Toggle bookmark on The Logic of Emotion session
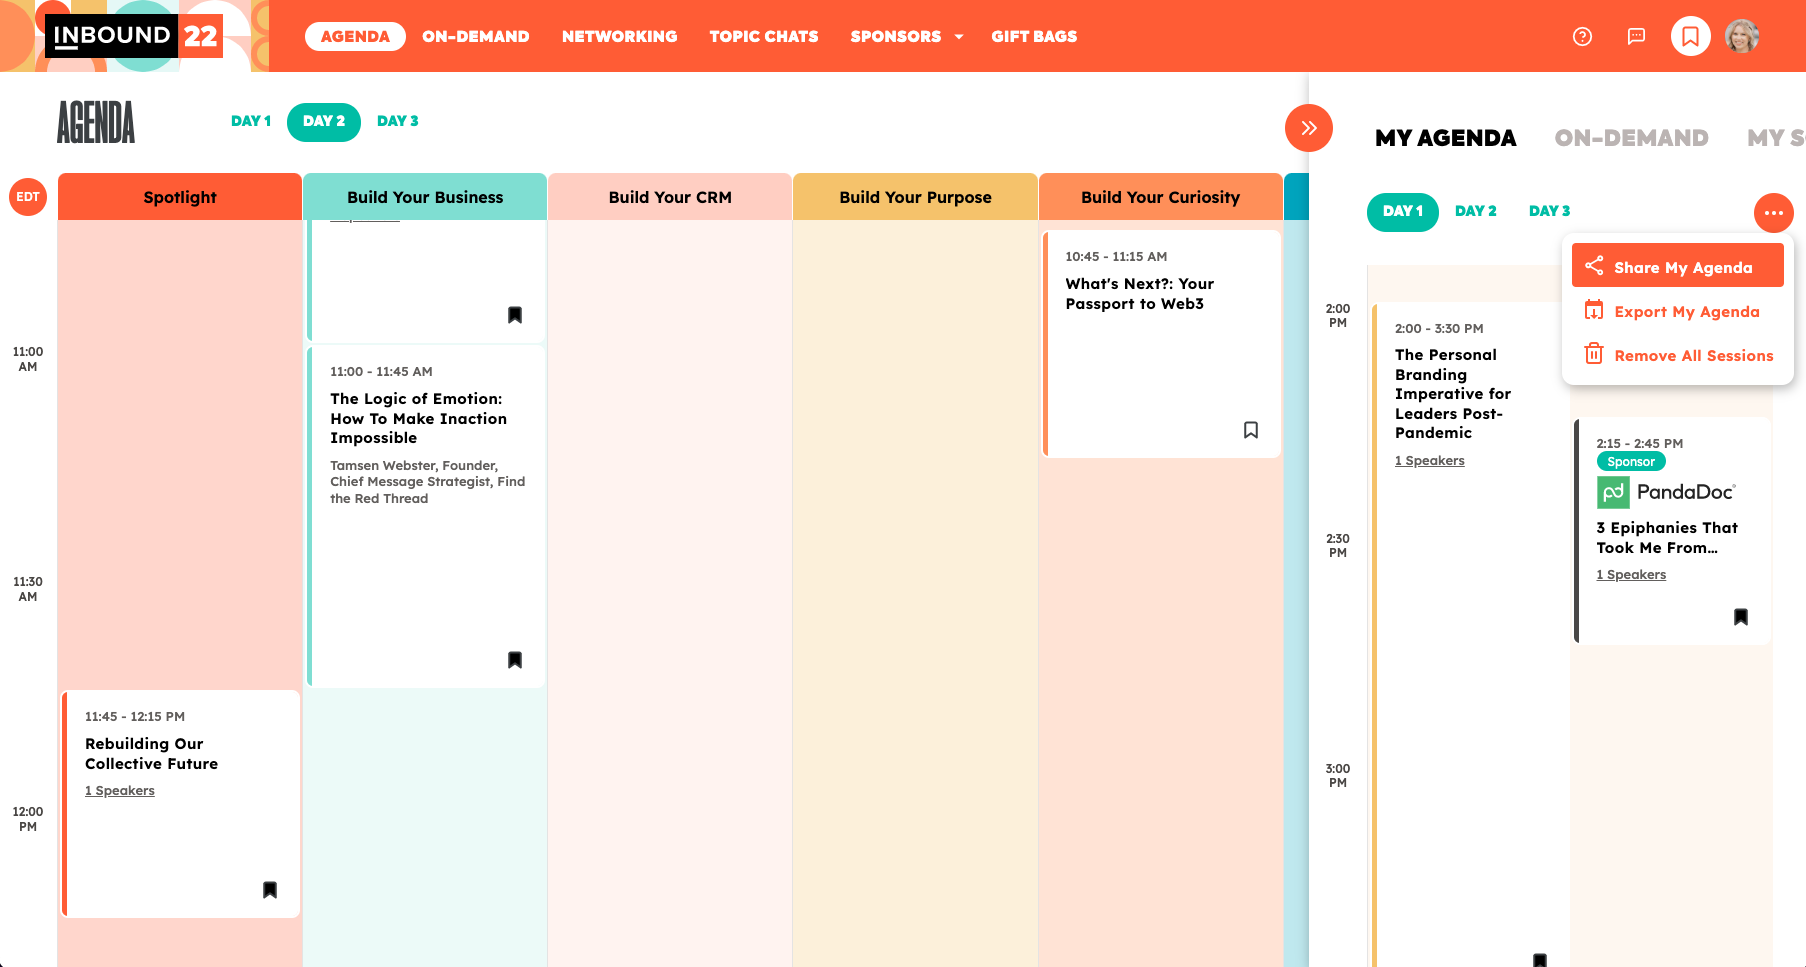The image size is (1806, 967). 515,660
